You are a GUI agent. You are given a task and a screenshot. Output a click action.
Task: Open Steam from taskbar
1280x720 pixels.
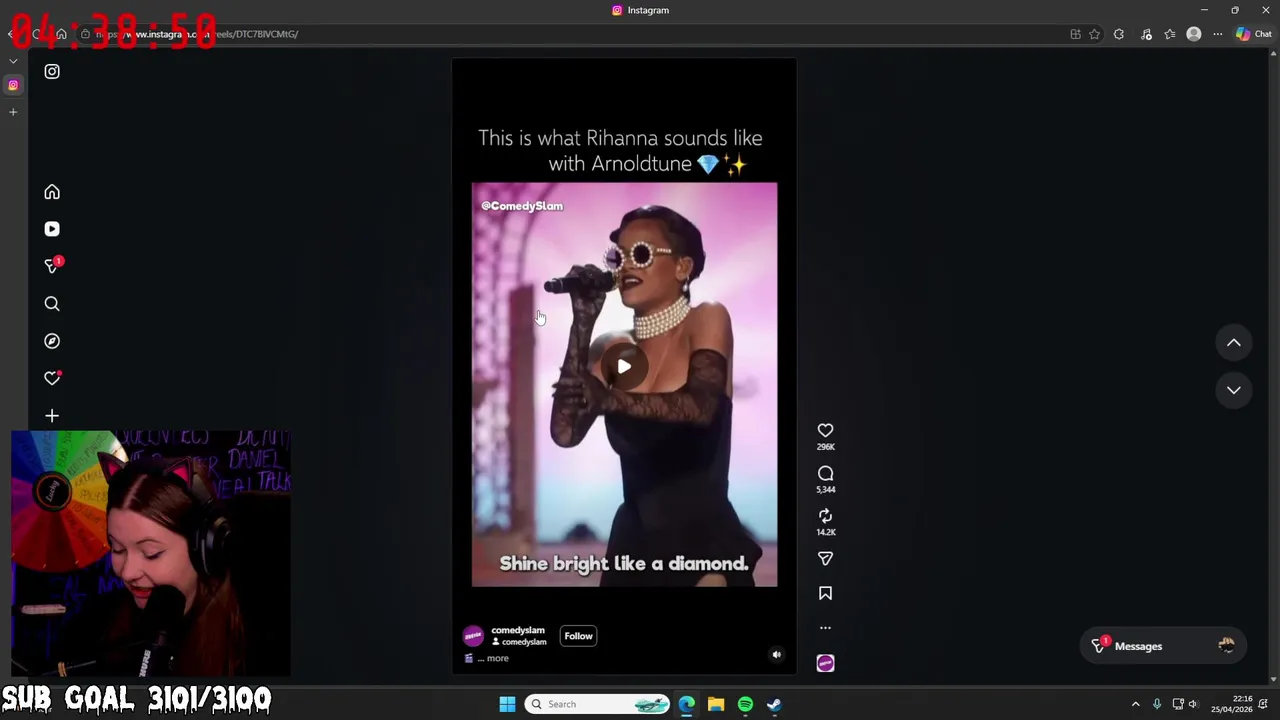point(774,704)
